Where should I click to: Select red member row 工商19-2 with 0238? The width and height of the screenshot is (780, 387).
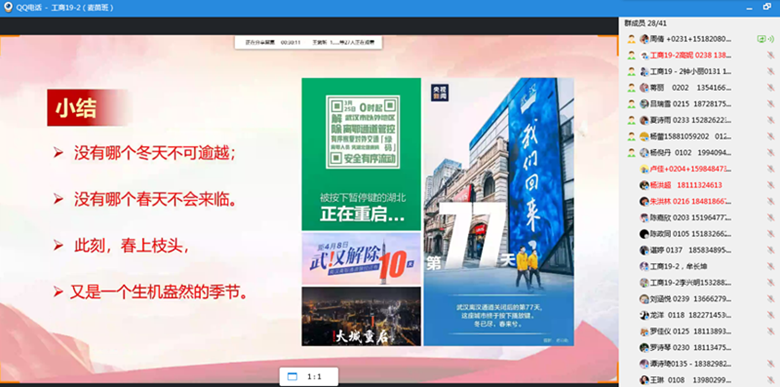coord(699,55)
